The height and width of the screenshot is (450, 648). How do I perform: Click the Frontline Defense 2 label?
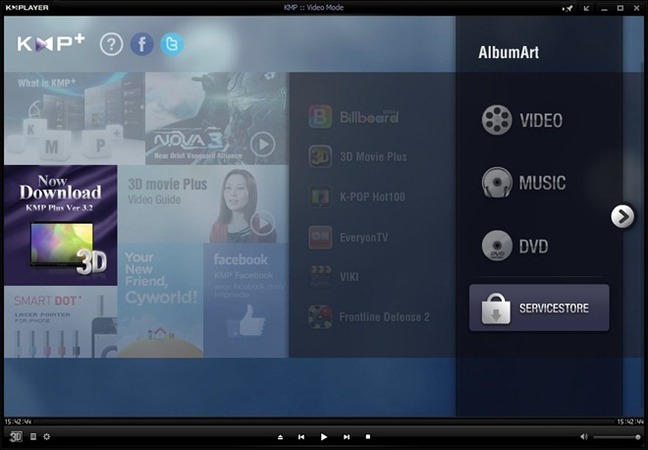[384, 317]
